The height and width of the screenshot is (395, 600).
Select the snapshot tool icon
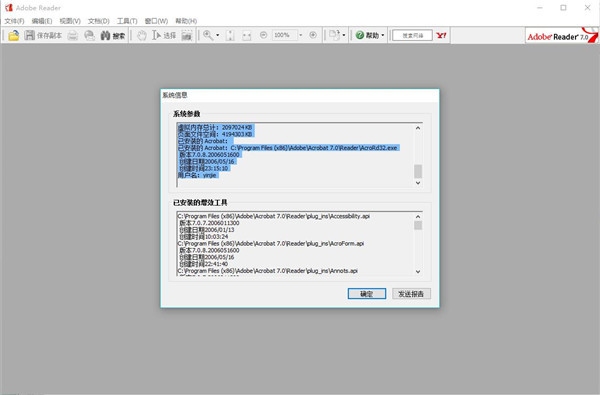coord(187,35)
